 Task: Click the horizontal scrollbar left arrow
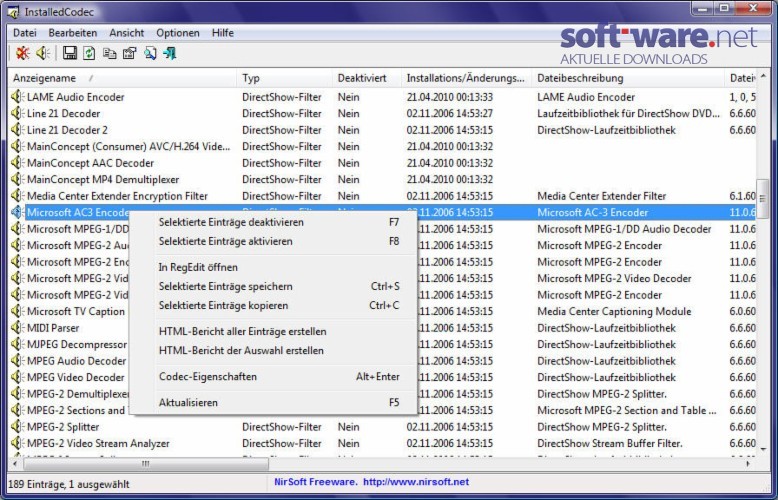(x=15, y=464)
